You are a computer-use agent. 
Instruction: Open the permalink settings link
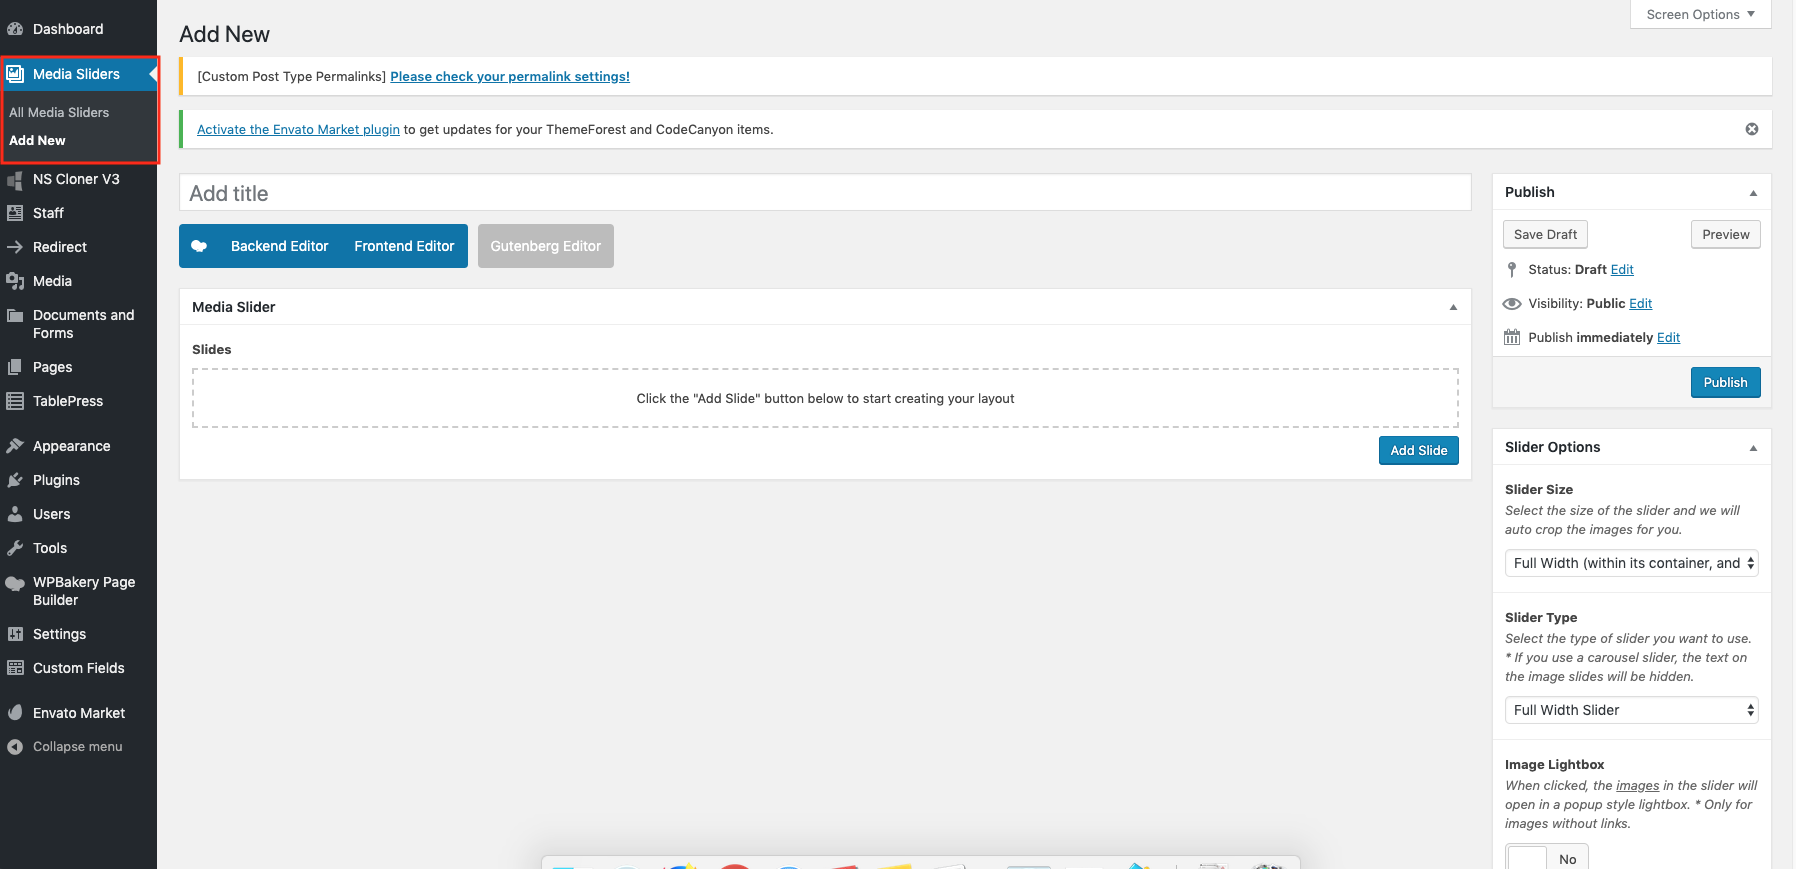510,77
